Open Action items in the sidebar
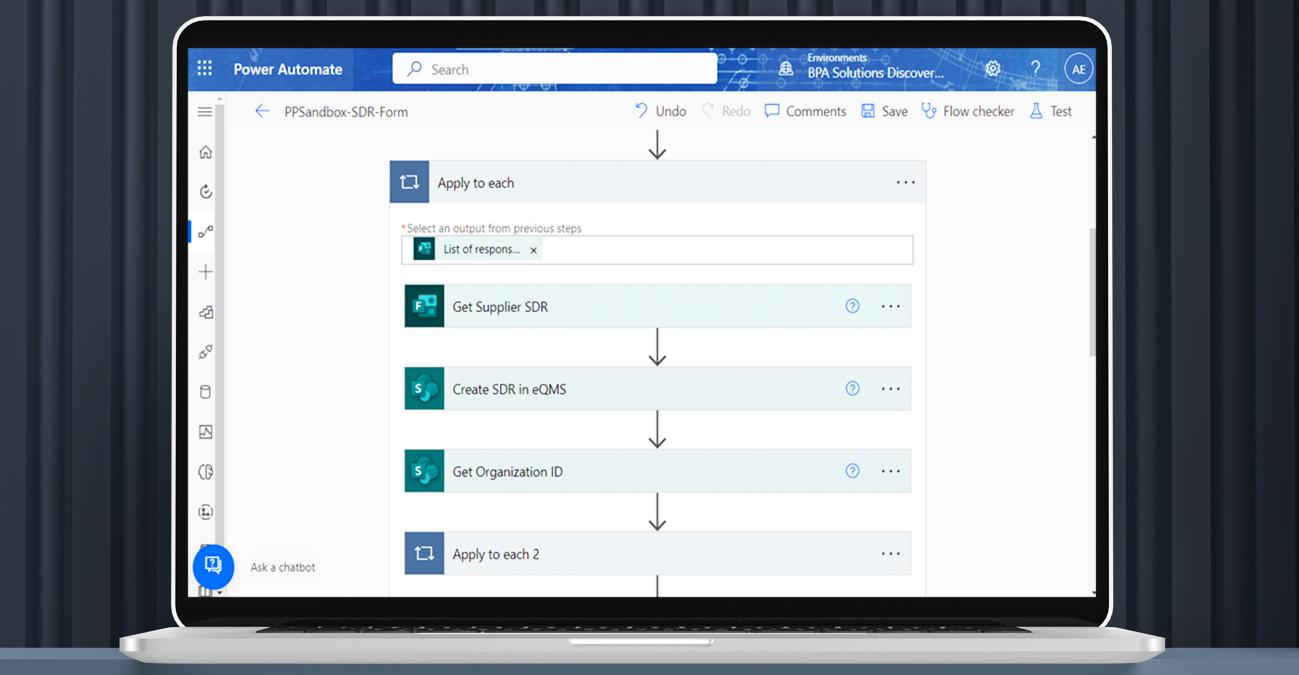The width and height of the screenshot is (1299, 675). click(205, 192)
